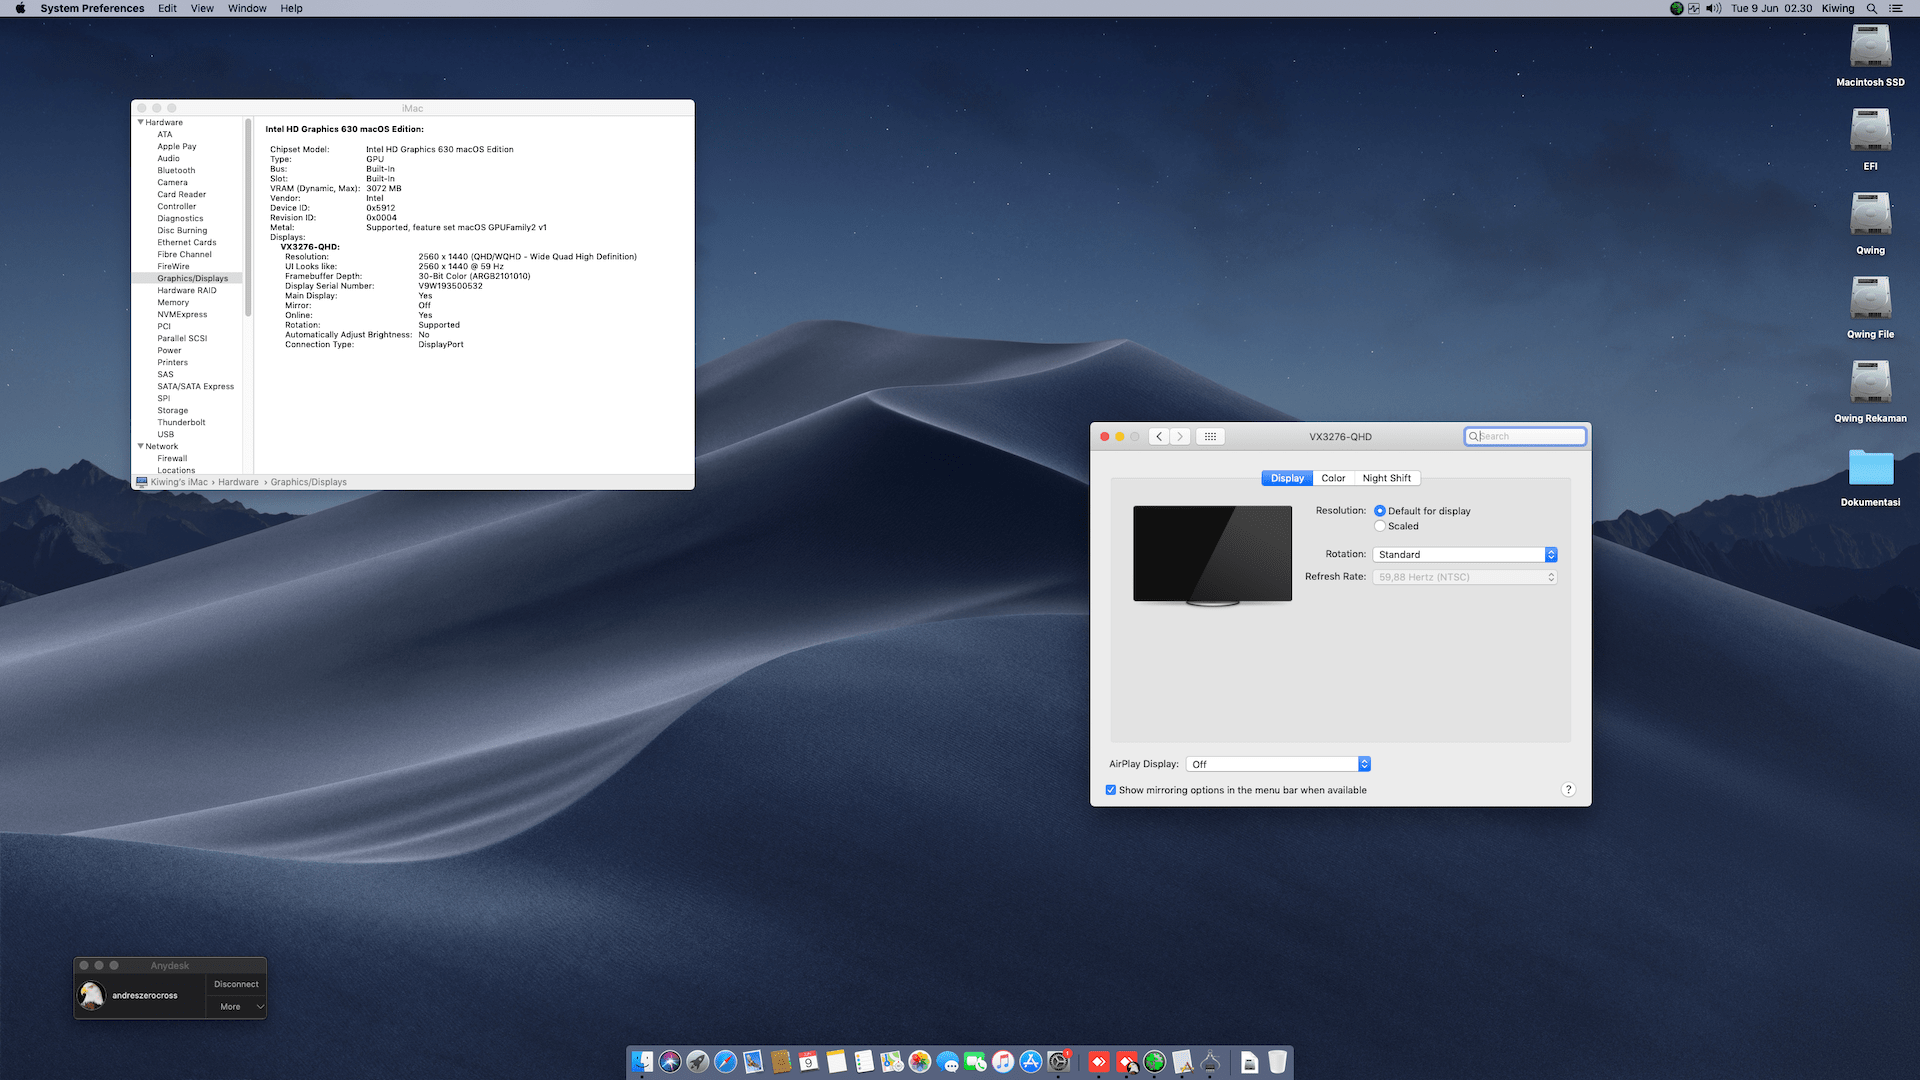Open the View menu
This screenshot has width=1920, height=1080.
[202, 8]
